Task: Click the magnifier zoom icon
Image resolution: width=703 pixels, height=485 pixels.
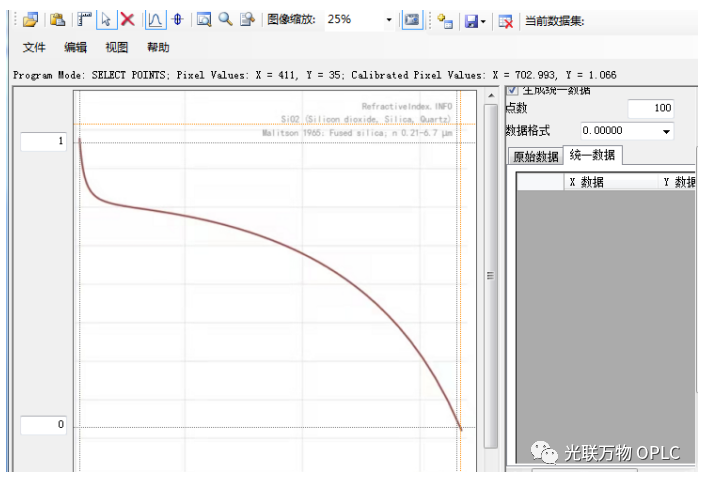Action: pos(225,19)
